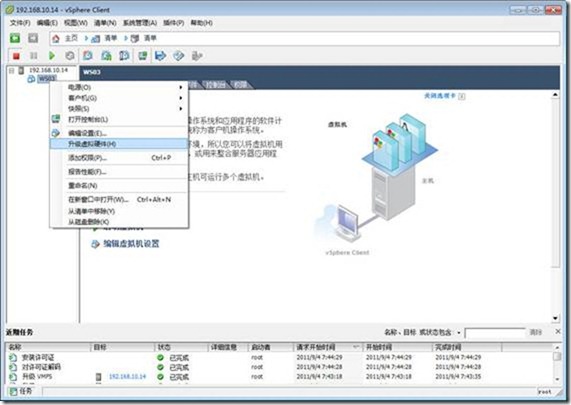Collapse the 192.168.10.14 host tree node
Viewport: 571px width, 405px height.
coord(12,70)
